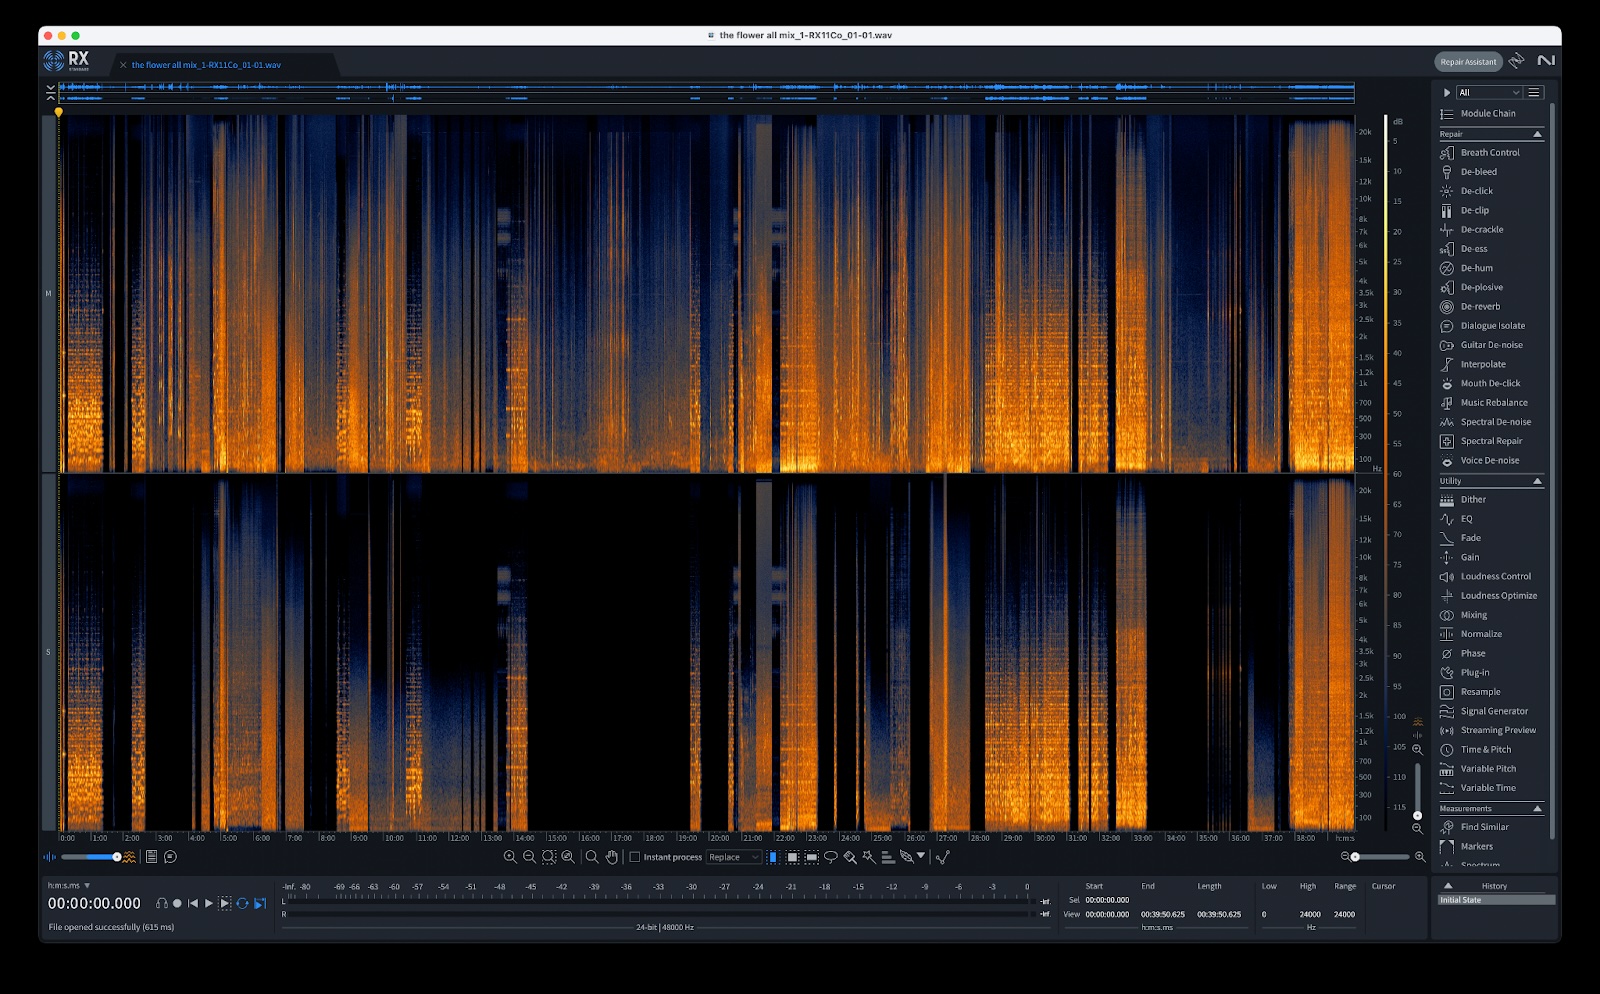The width and height of the screenshot is (1600, 994).
Task: Adjust the waveform/spectrogram balance slider
Action: (90, 857)
